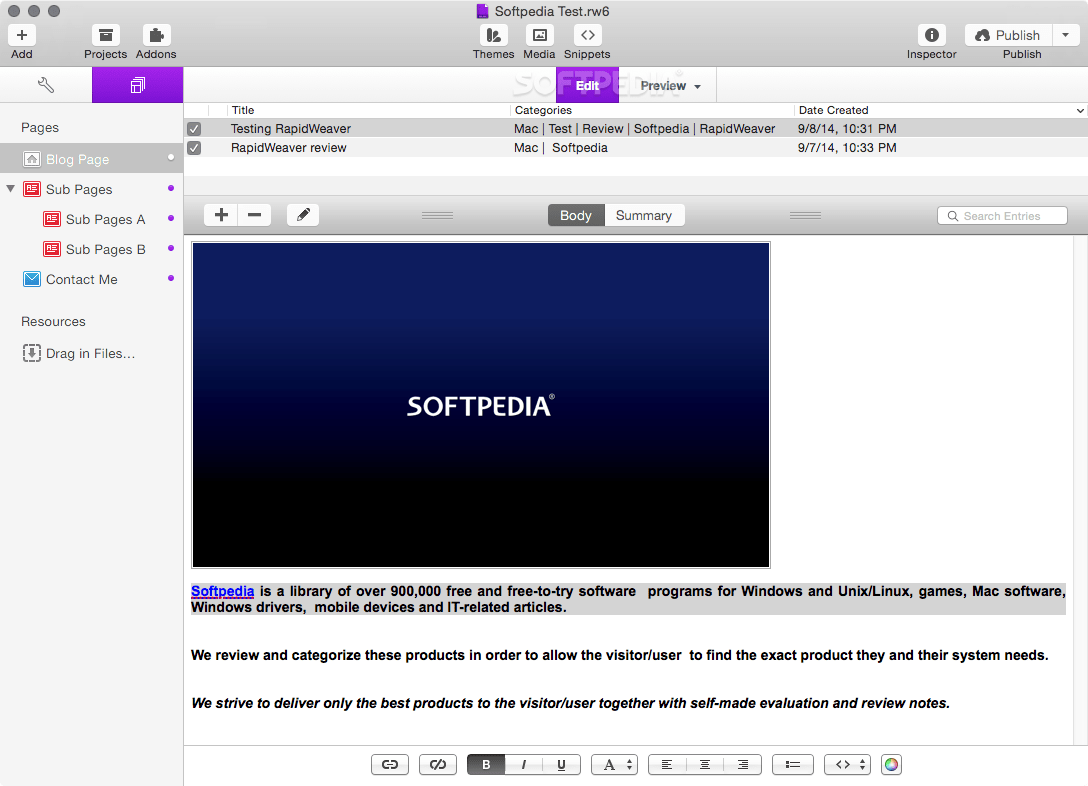
Task: Align text center
Action: click(x=704, y=764)
